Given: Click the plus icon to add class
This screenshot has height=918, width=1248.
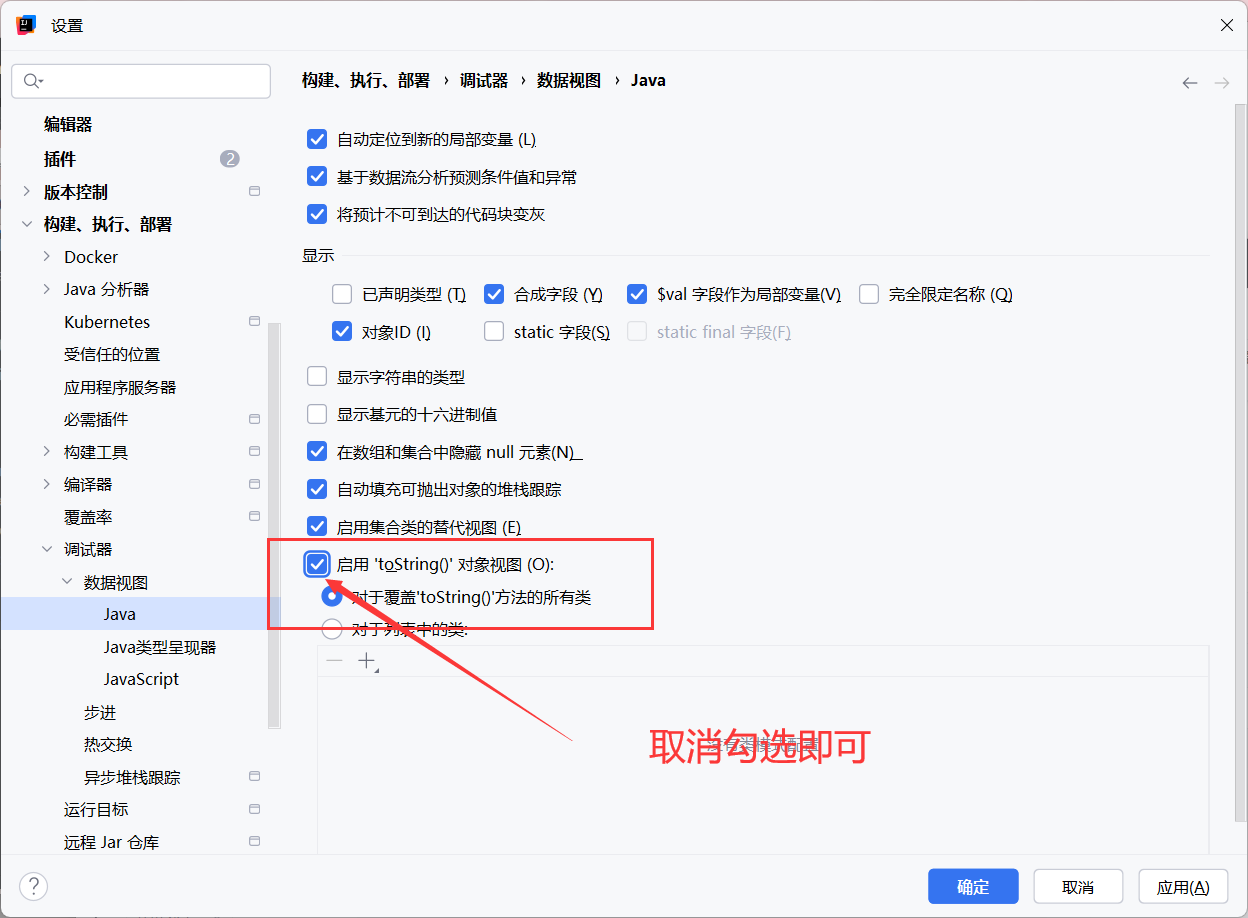Looking at the screenshot, I should (367, 661).
